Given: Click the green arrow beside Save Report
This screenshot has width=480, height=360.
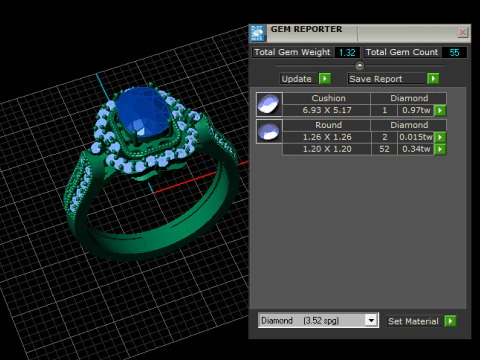Looking at the screenshot, I should click(x=433, y=79).
